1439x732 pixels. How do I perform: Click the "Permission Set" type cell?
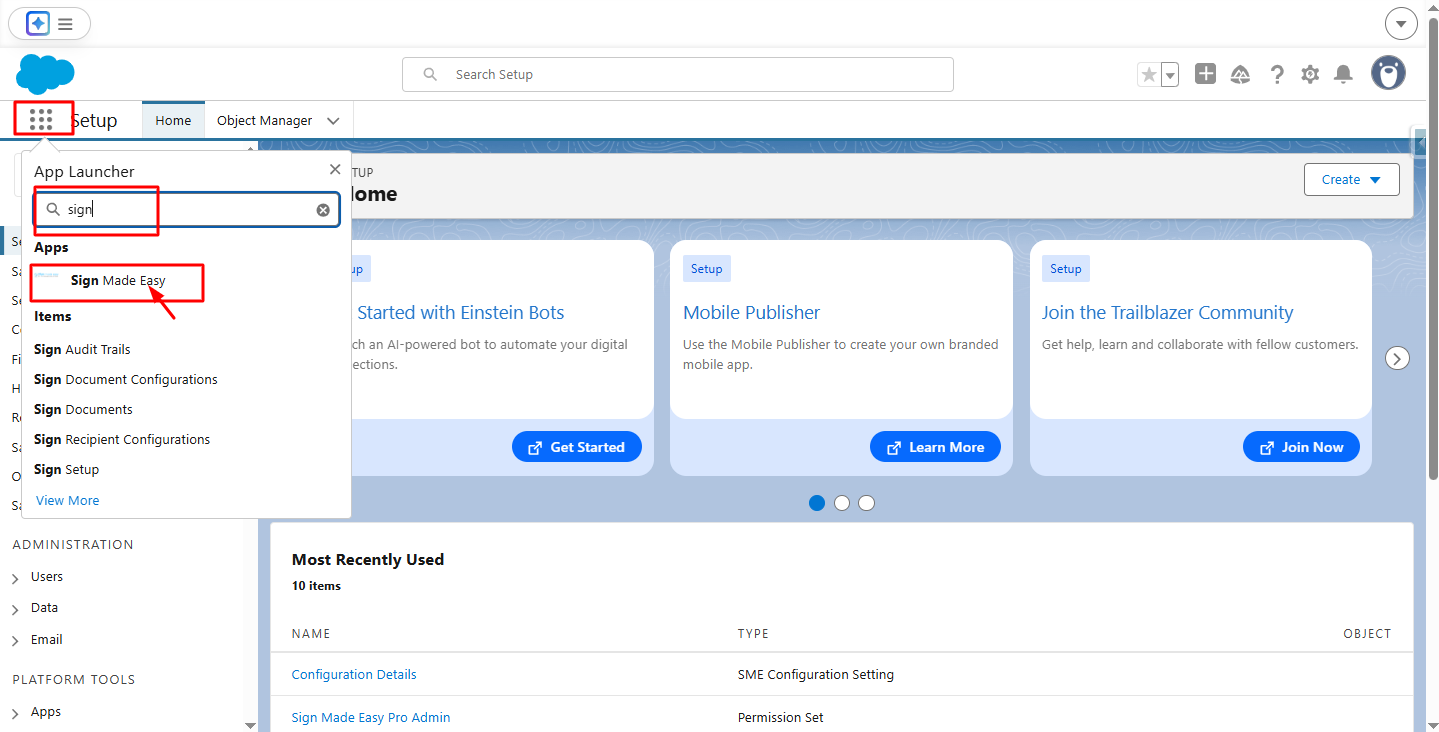click(781, 717)
